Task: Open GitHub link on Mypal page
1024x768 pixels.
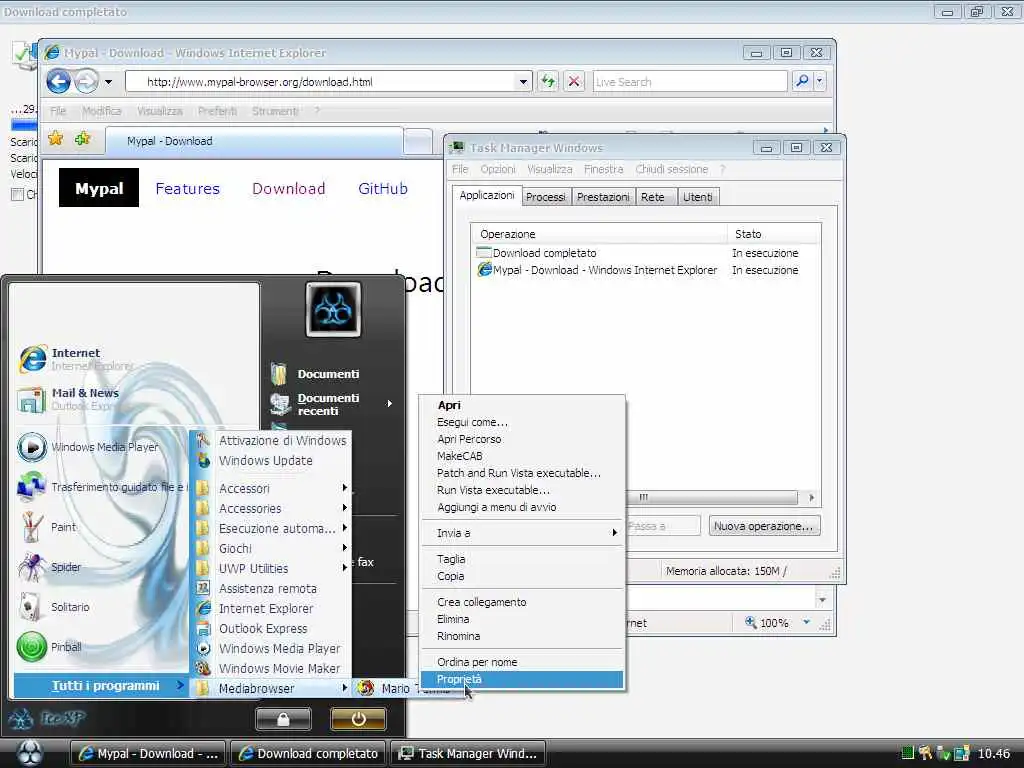Action: tap(383, 189)
